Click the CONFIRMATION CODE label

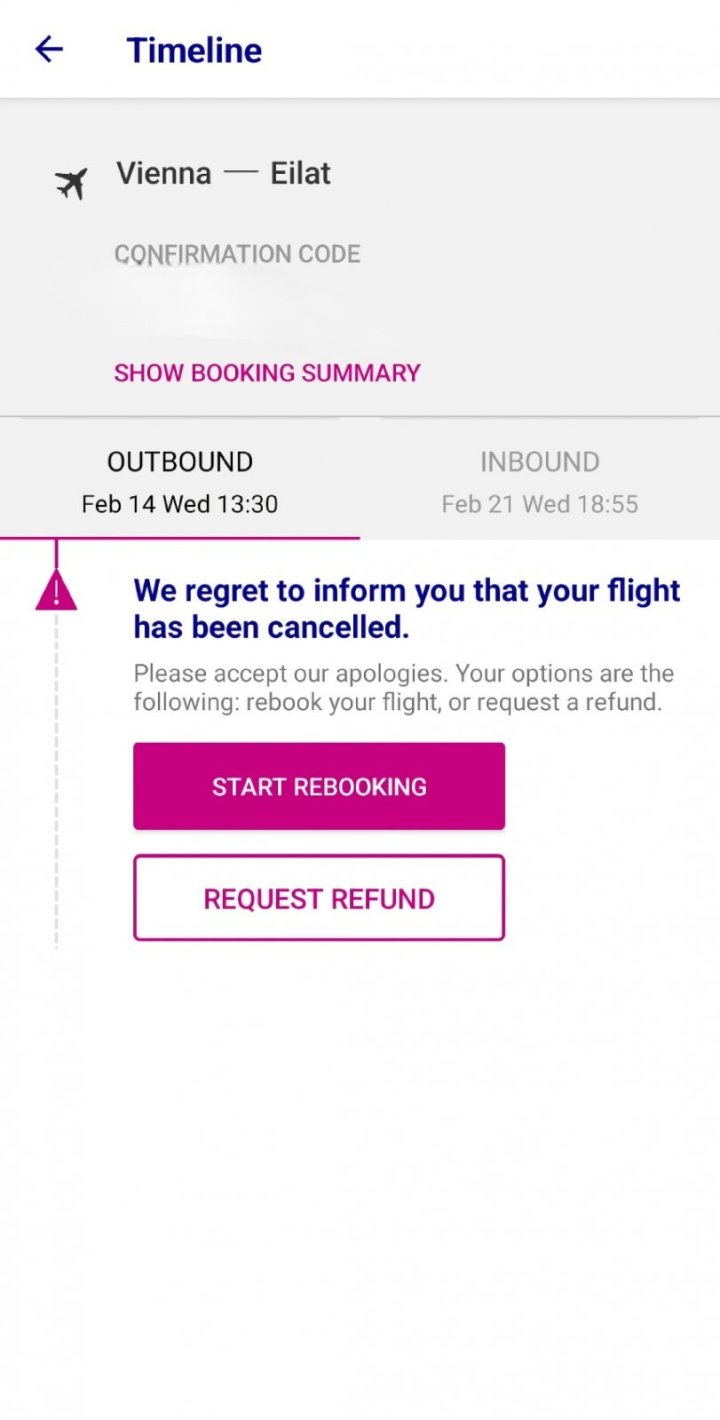coord(237,254)
